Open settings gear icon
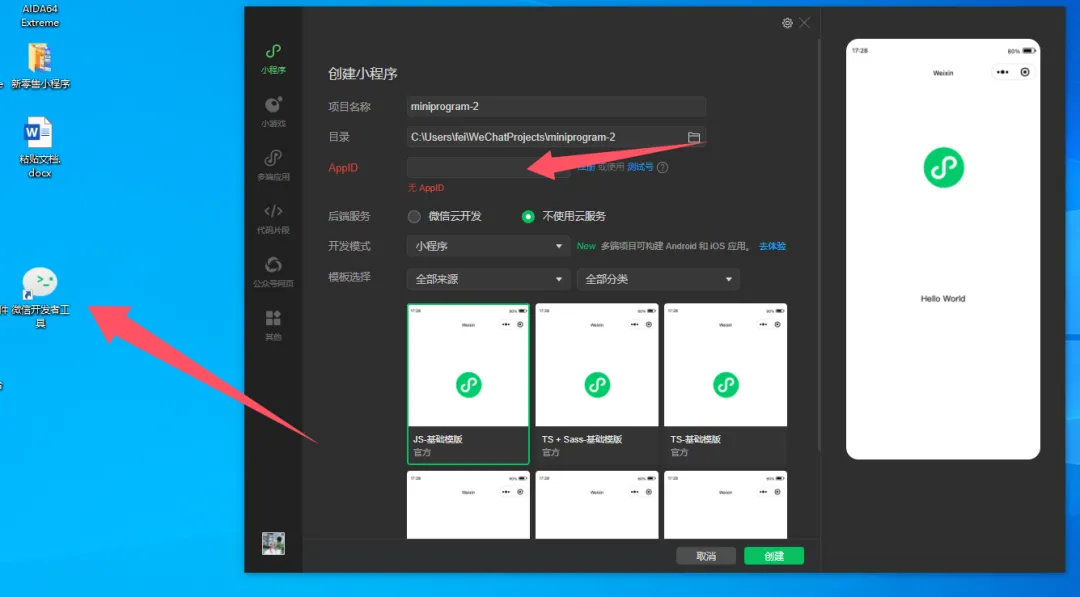Image resolution: width=1080 pixels, height=597 pixels. [x=787, y=23]
